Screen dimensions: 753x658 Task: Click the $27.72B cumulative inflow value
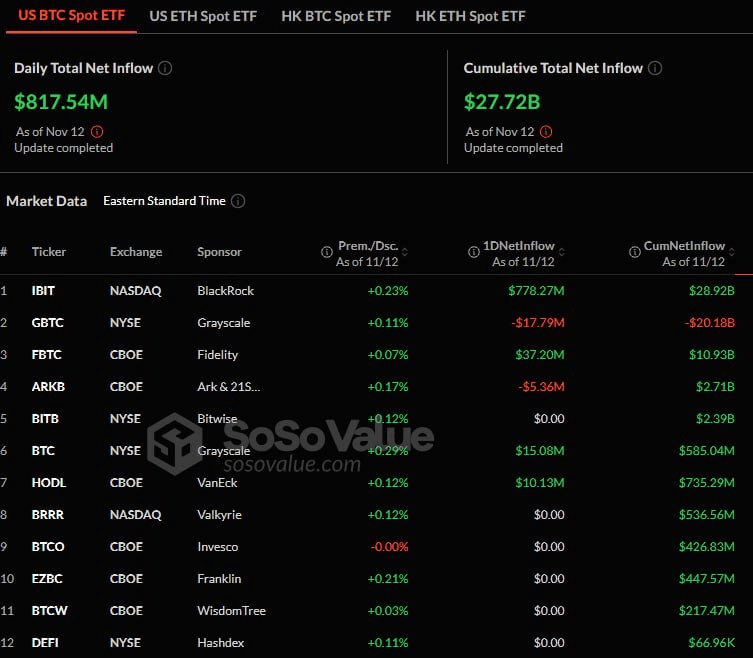(x=502, y=102)
